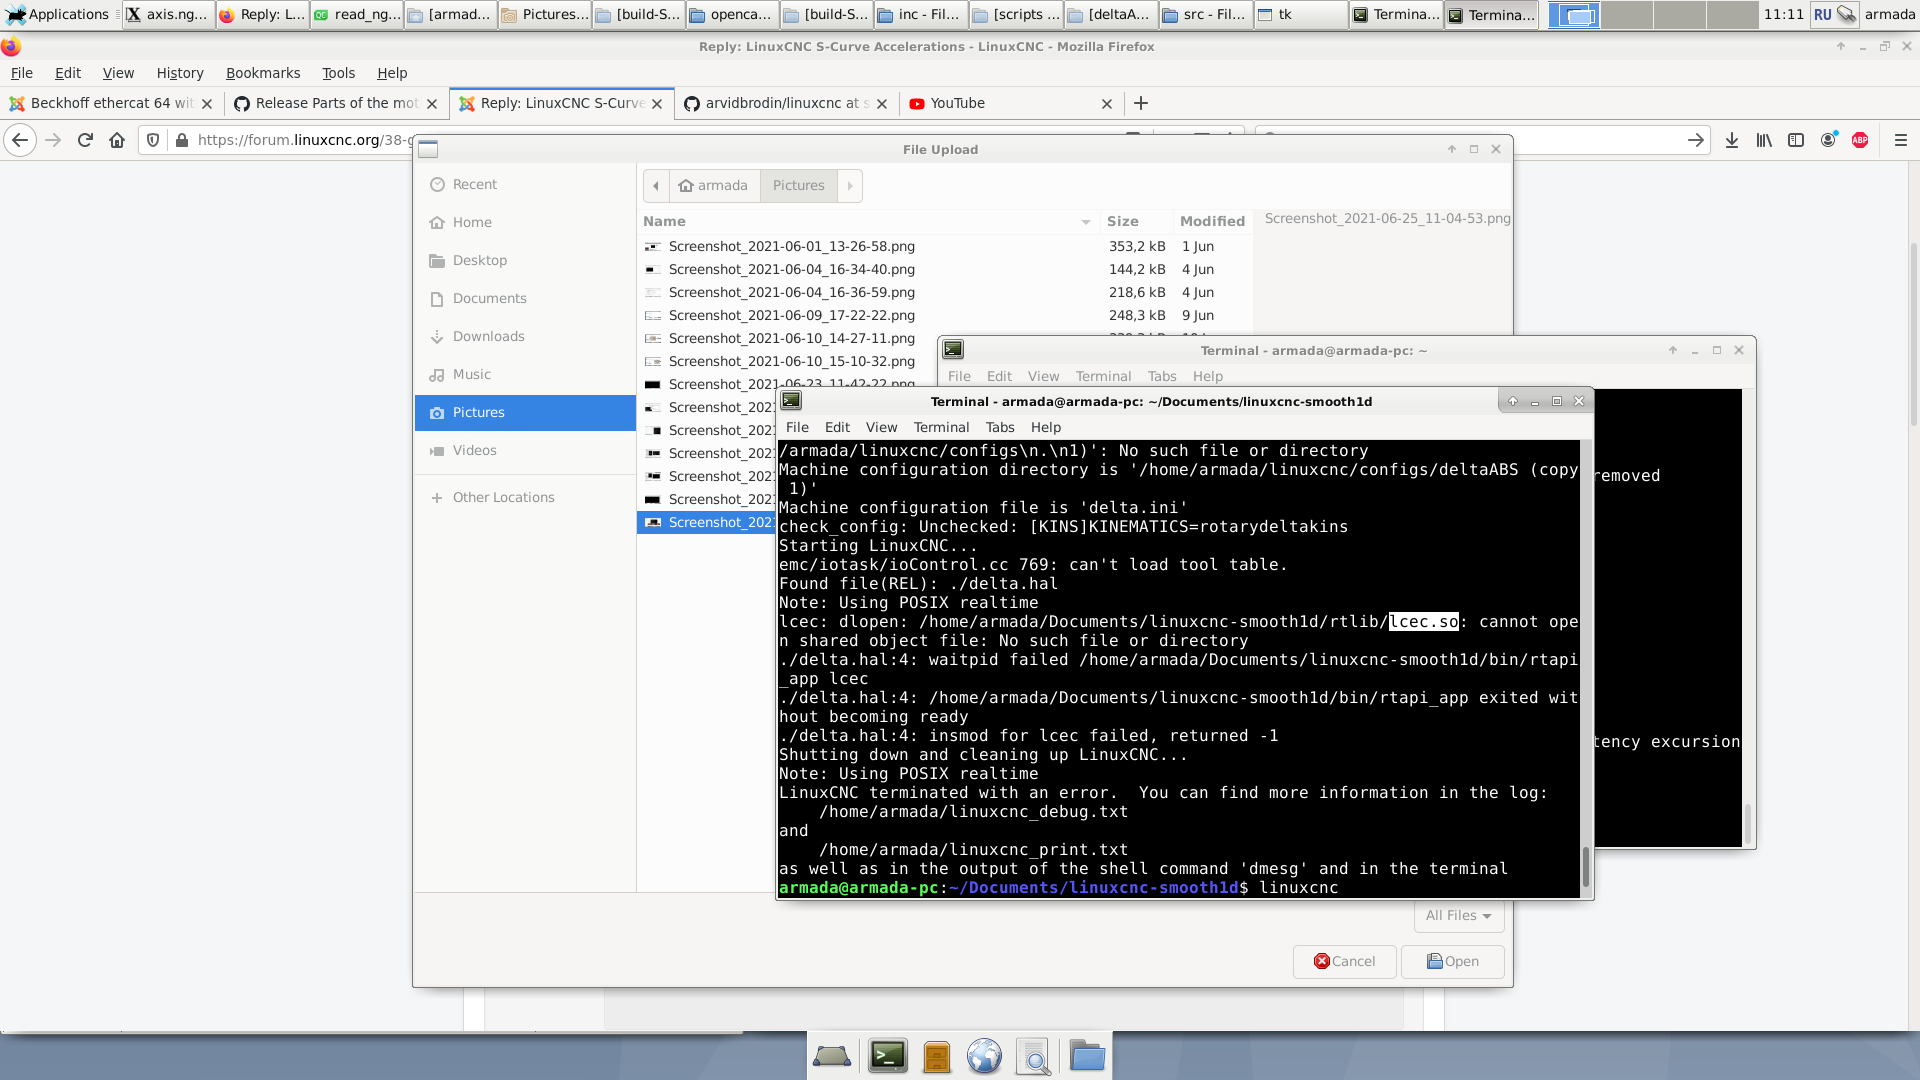Click the show desktop dock icon
Image resolution: width=1920 pixels, height=1080 pixels.
pyautogui.click(x=832, y=1056)
